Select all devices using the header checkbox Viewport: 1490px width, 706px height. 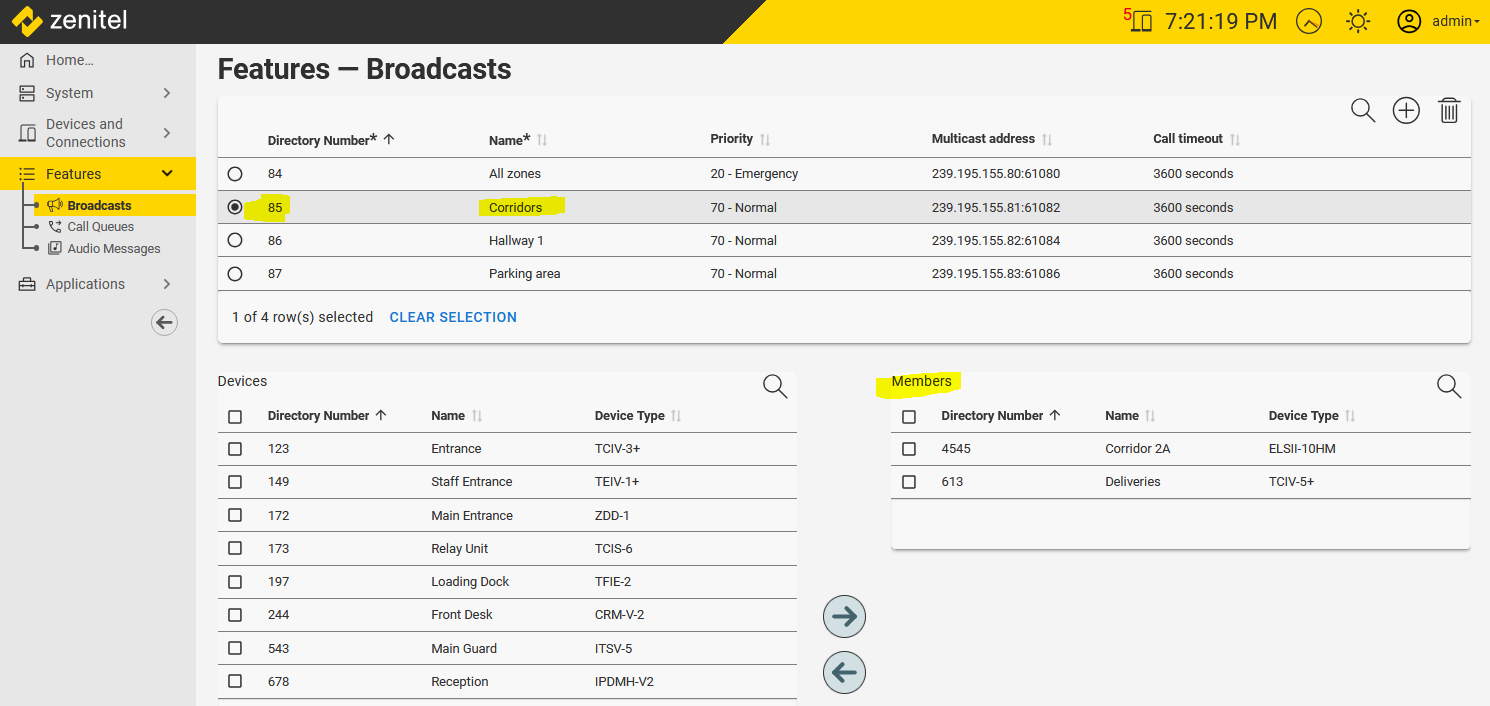click(x=235, y=416)
